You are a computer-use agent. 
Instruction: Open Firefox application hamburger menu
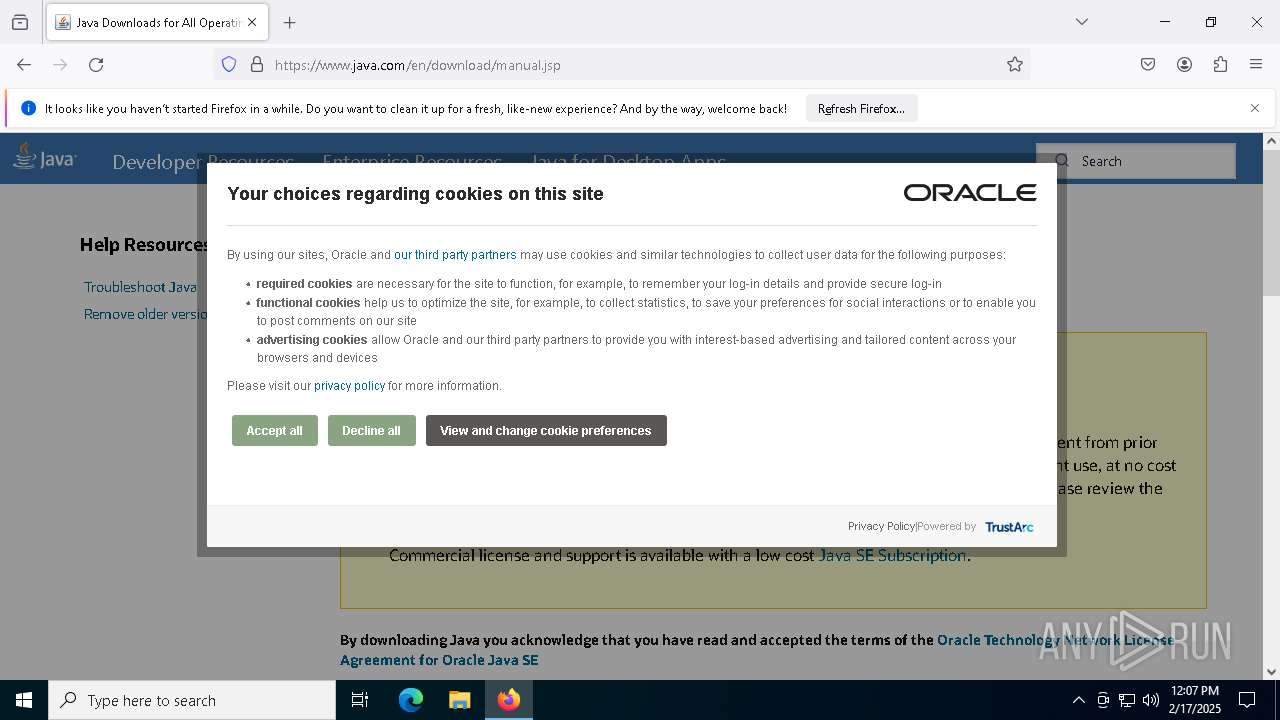tap(1256, 65)
